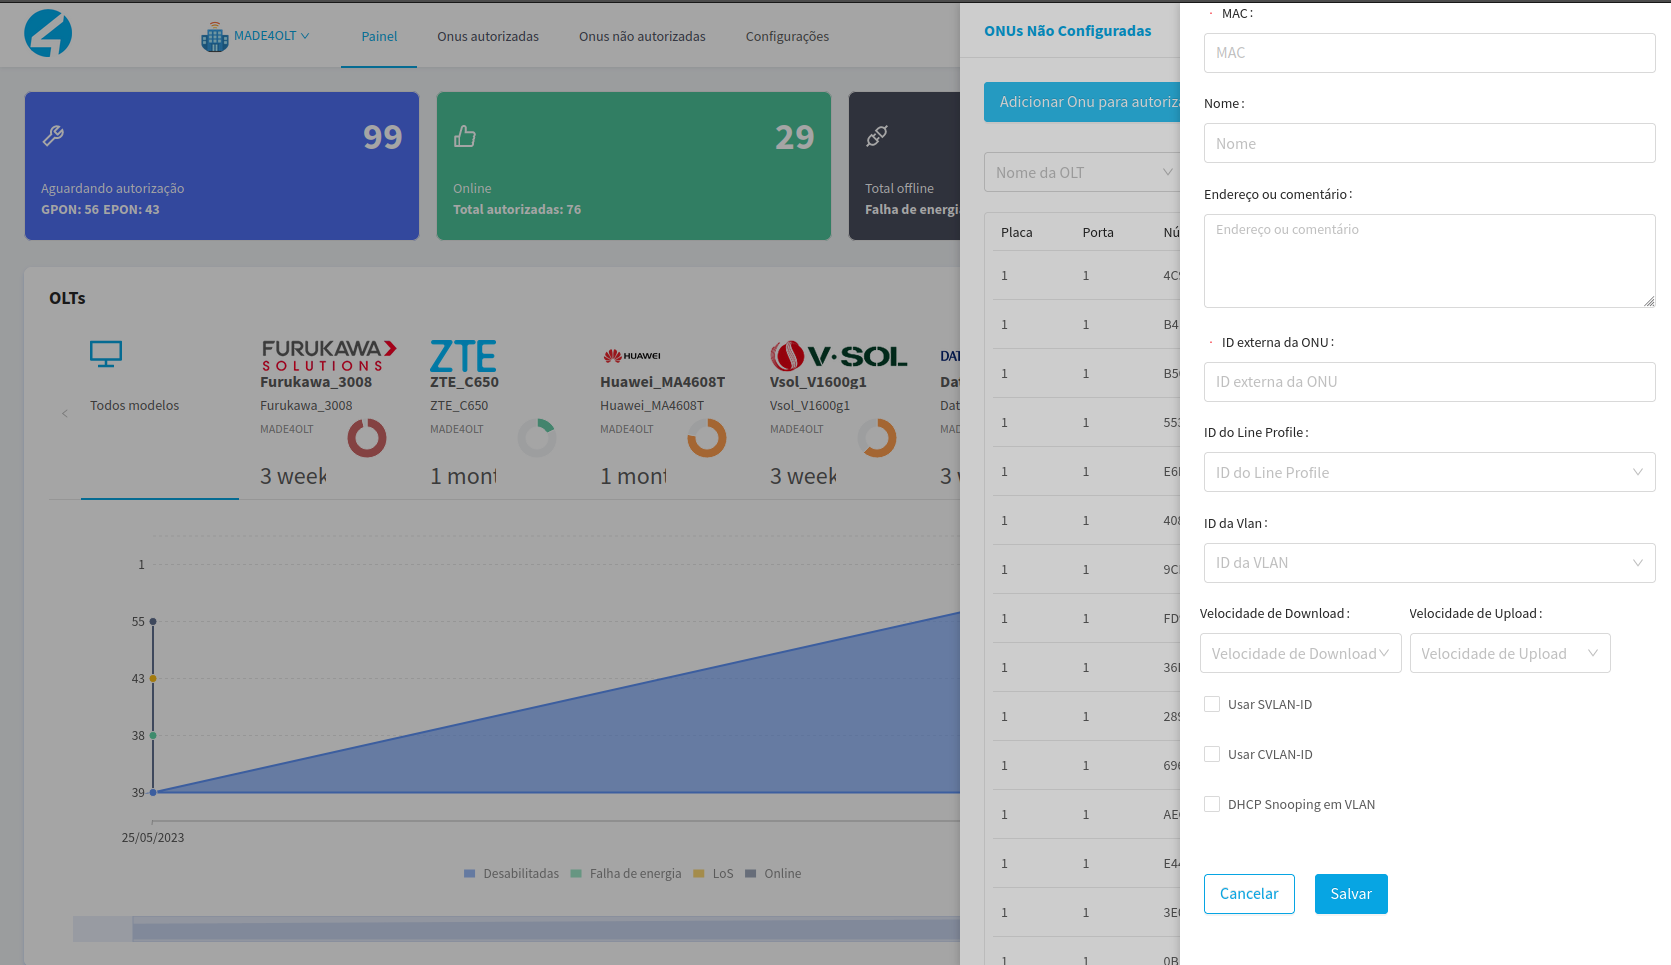Enable the Usar SVLAN-ID checkbox
This screenshot has height=965, width=1671.
[x=1212, y=704]
